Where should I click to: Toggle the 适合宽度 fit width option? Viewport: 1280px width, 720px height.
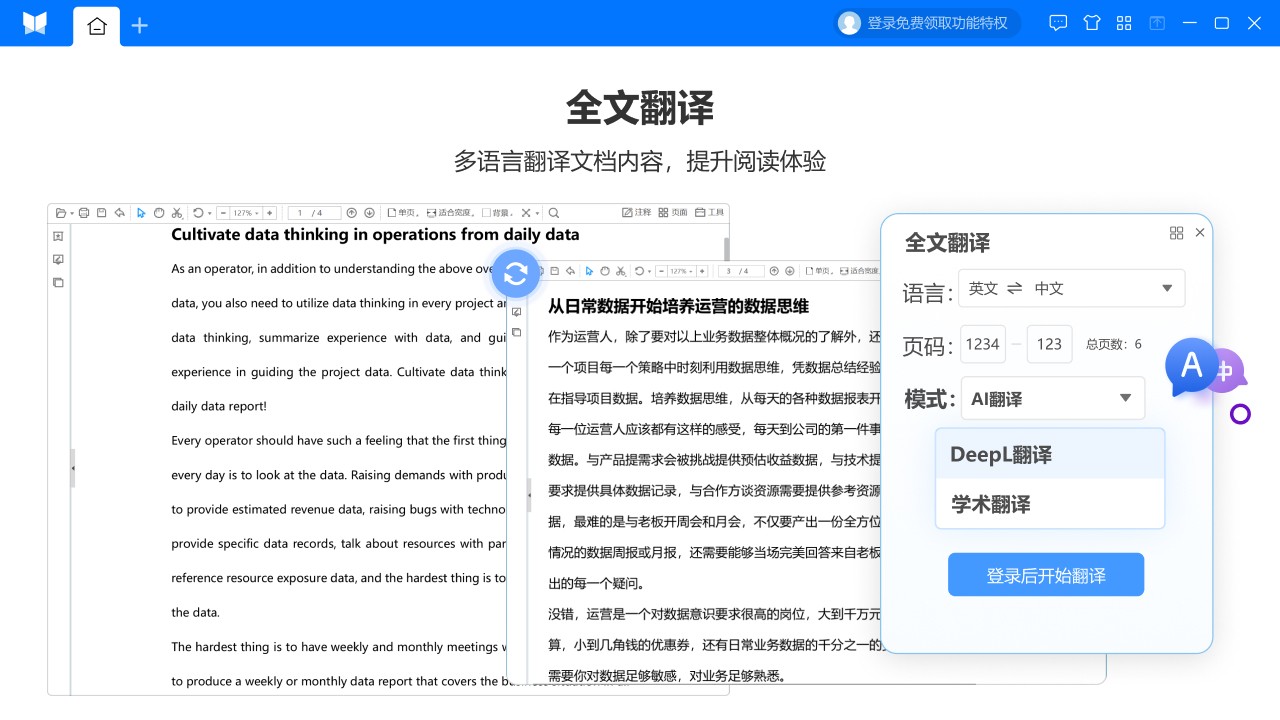450,213
